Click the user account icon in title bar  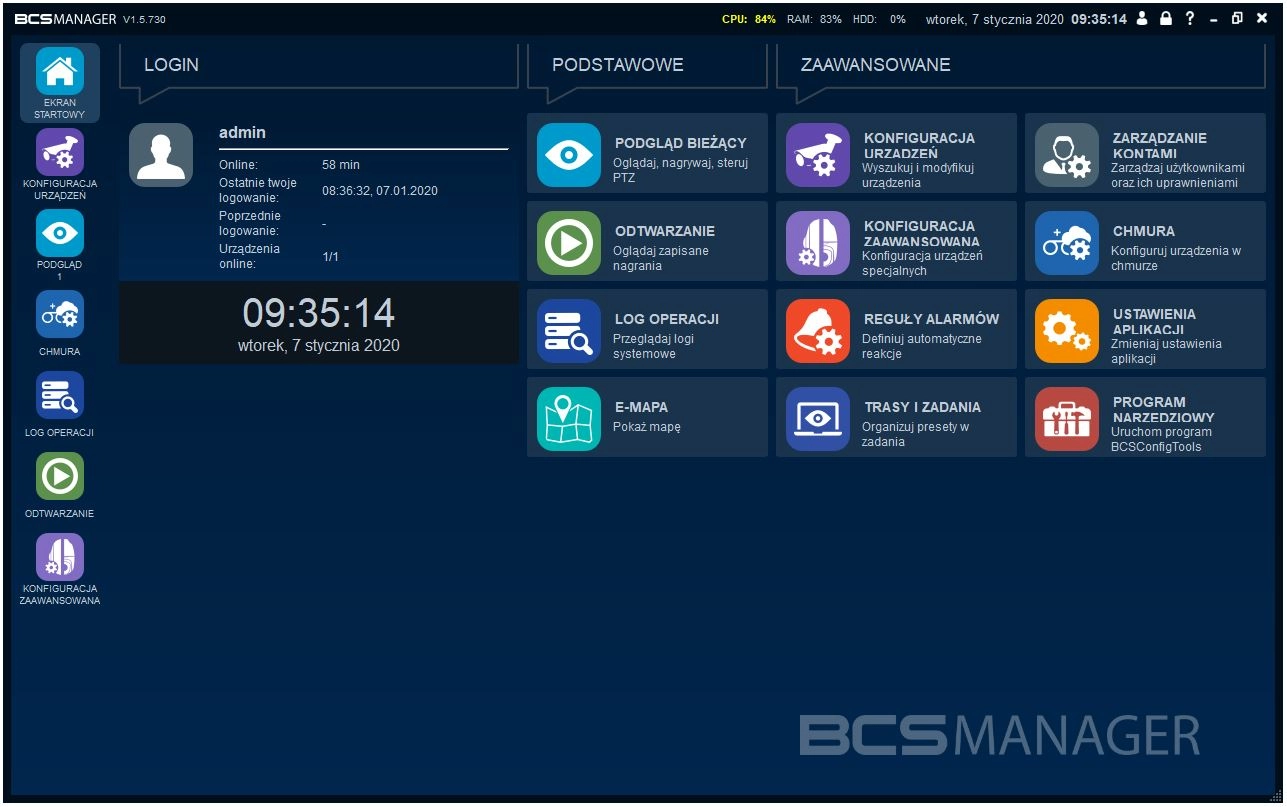(x=1143, y=18)
